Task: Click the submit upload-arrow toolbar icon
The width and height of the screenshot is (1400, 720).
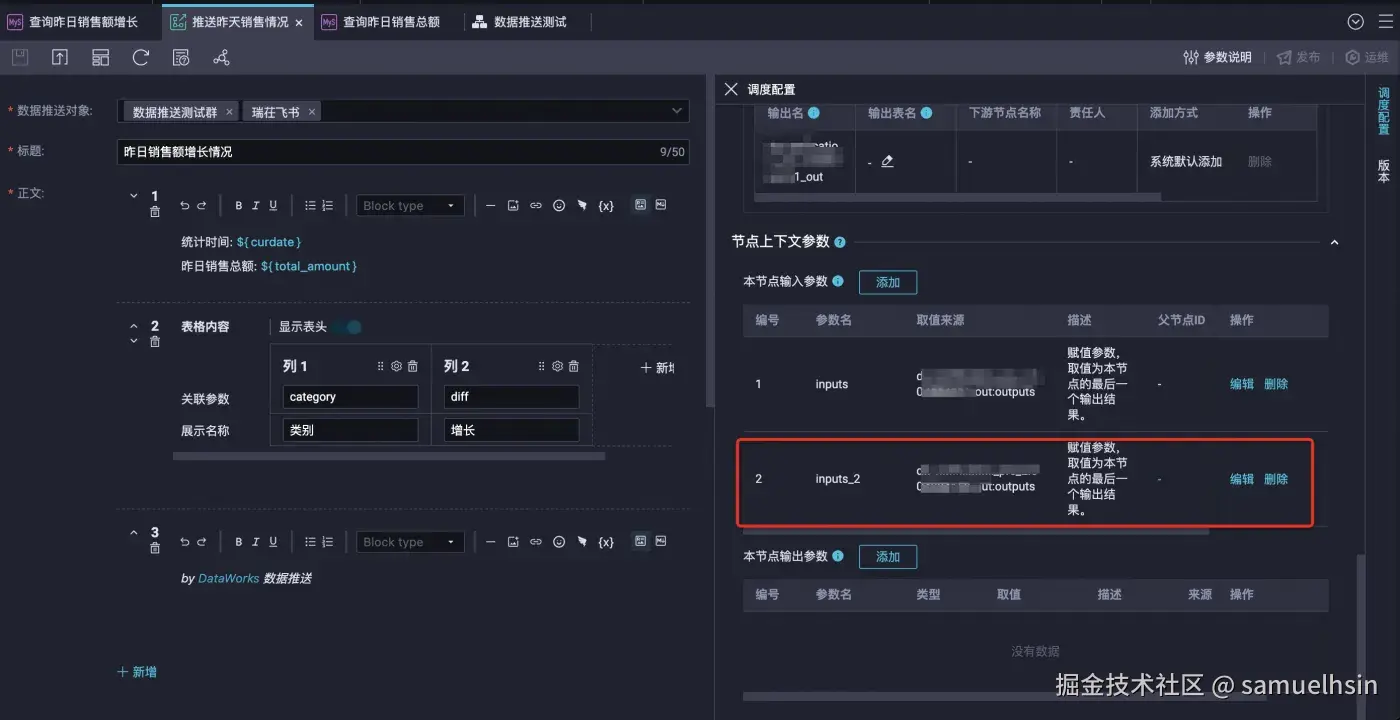Action: click(x=60, y=58)
